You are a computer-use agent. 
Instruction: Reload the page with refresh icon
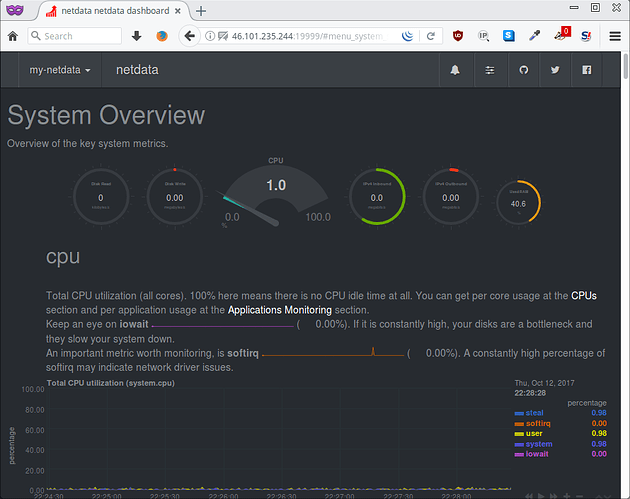[431, 35]
